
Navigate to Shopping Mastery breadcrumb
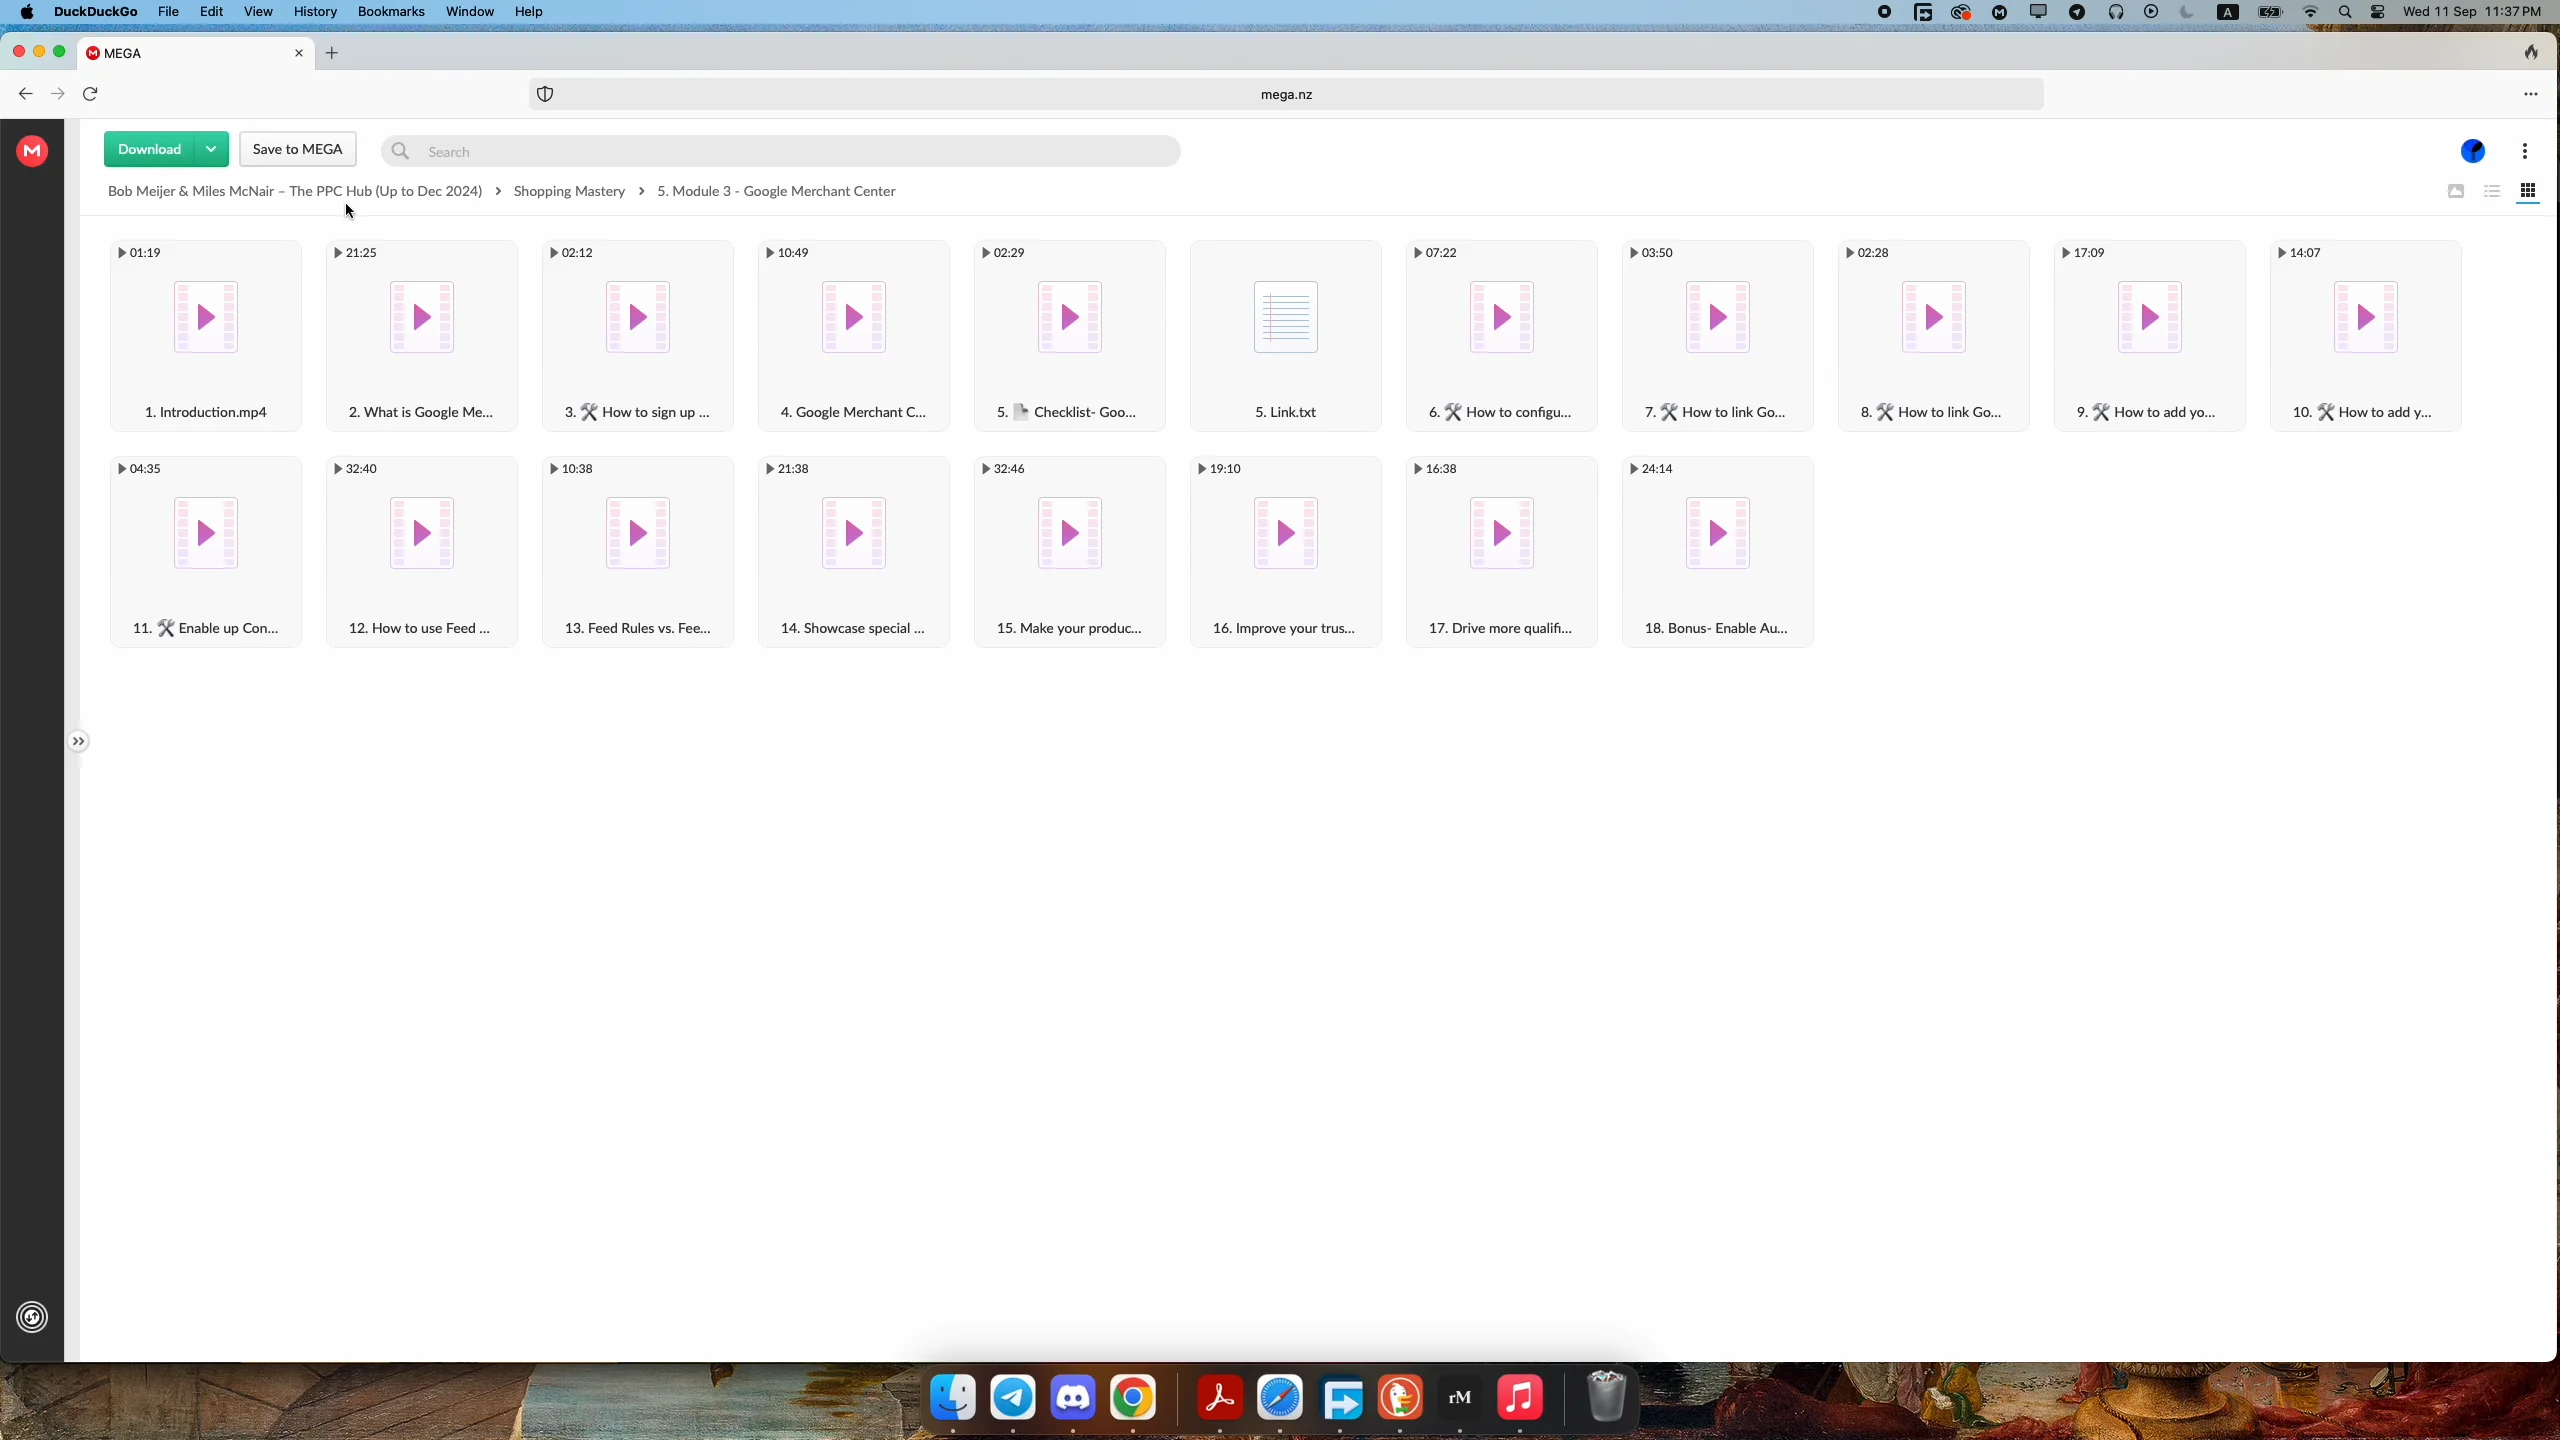point(568,191)
